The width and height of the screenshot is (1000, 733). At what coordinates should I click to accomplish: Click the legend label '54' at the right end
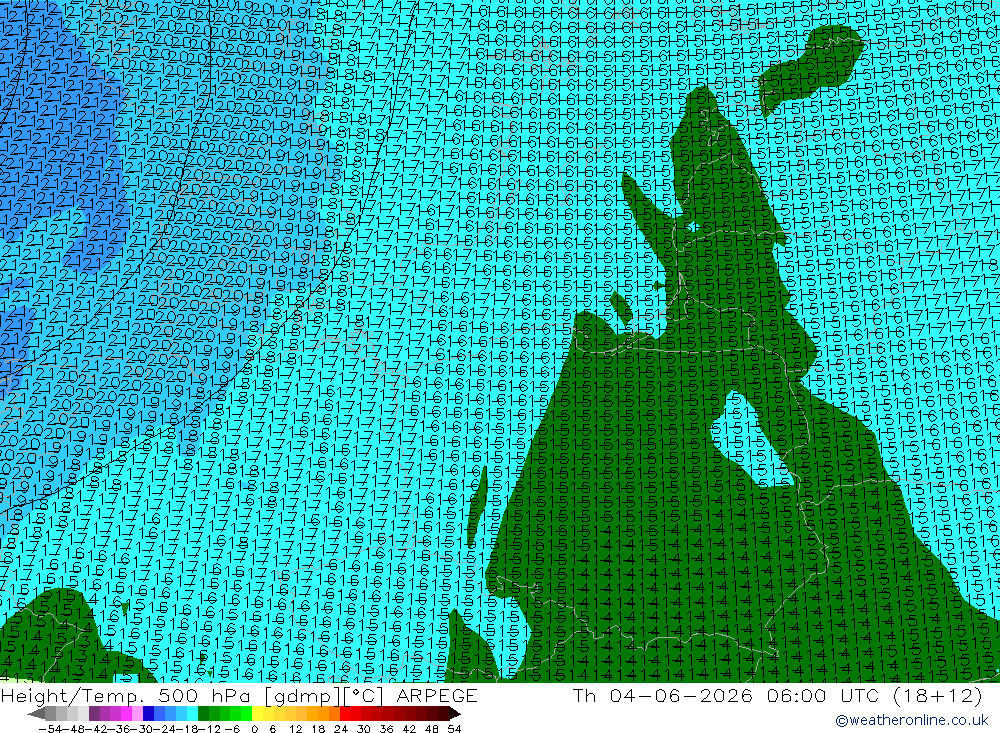pos(454,729)
